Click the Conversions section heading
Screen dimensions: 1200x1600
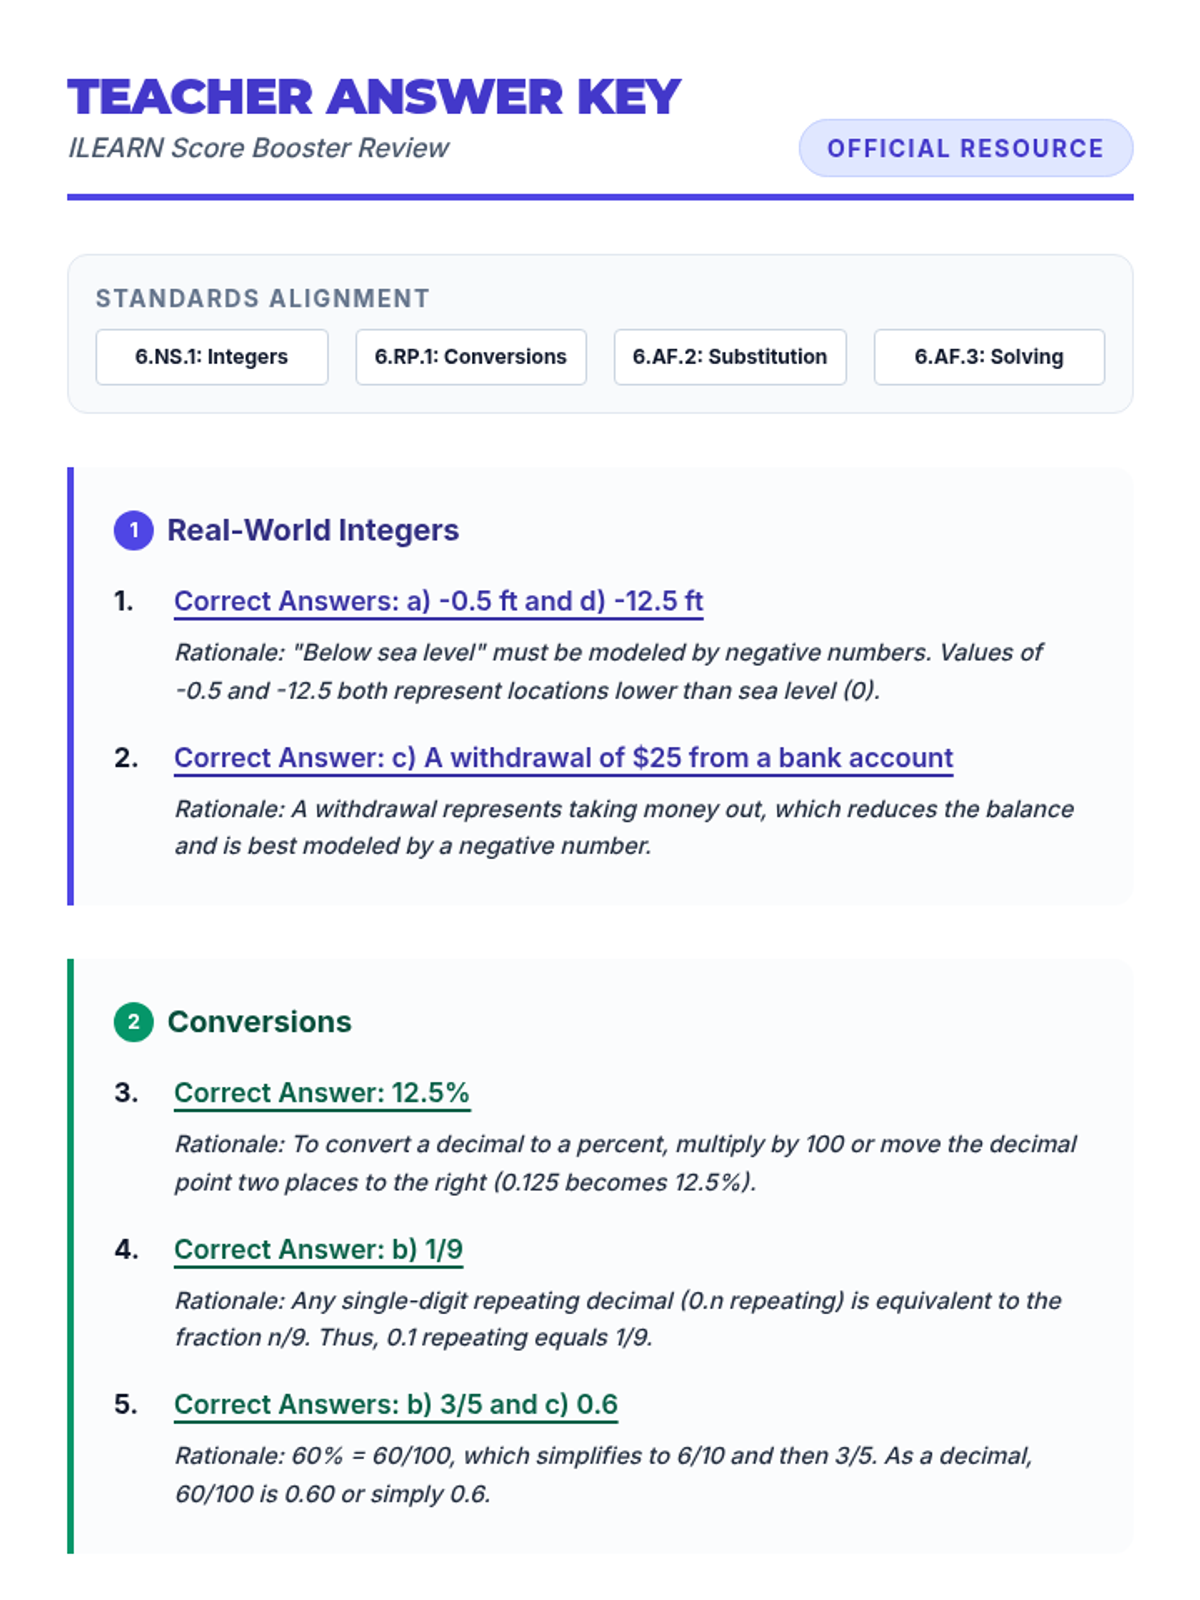pos(259,1022)
